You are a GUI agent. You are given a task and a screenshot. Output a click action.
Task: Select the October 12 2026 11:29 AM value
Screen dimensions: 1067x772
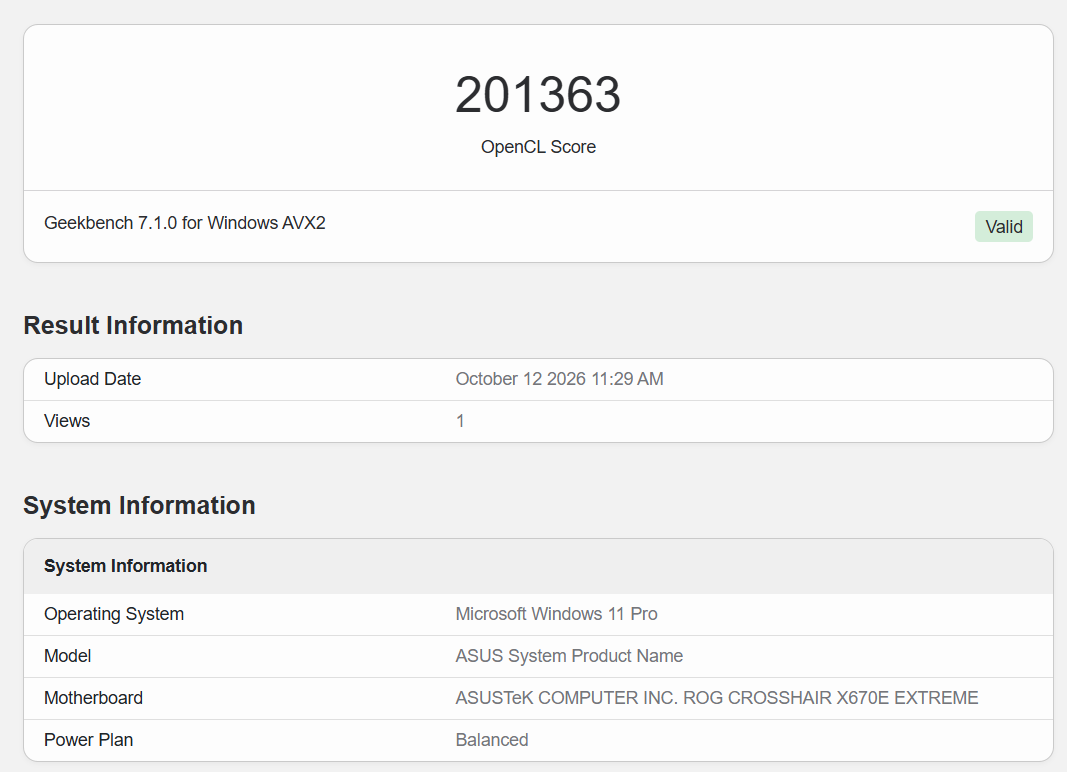(559, 379)
